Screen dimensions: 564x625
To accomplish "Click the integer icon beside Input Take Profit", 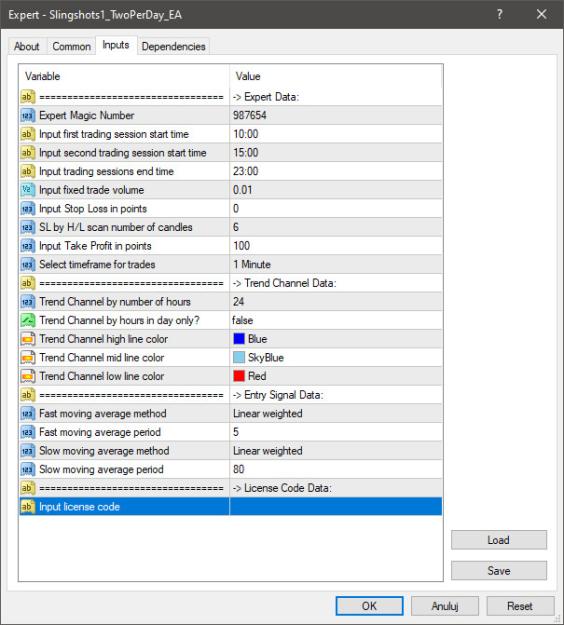I will coord(28,246).
